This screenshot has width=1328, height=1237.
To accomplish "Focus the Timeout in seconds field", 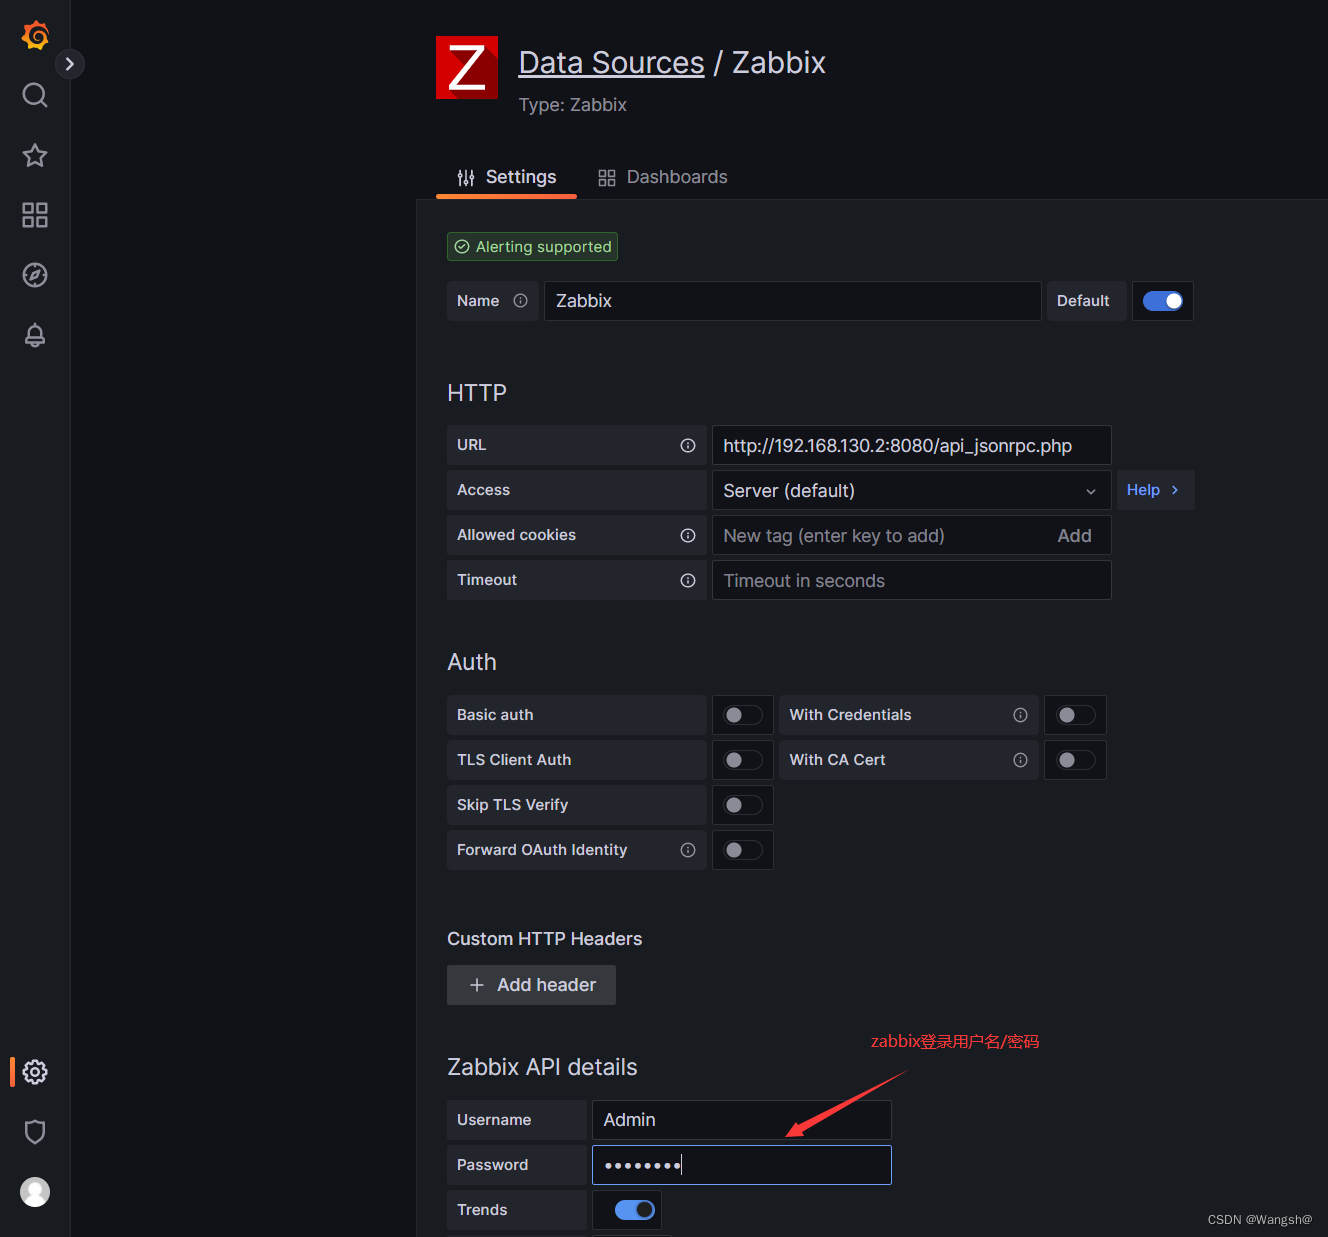I will pos(911,581).
